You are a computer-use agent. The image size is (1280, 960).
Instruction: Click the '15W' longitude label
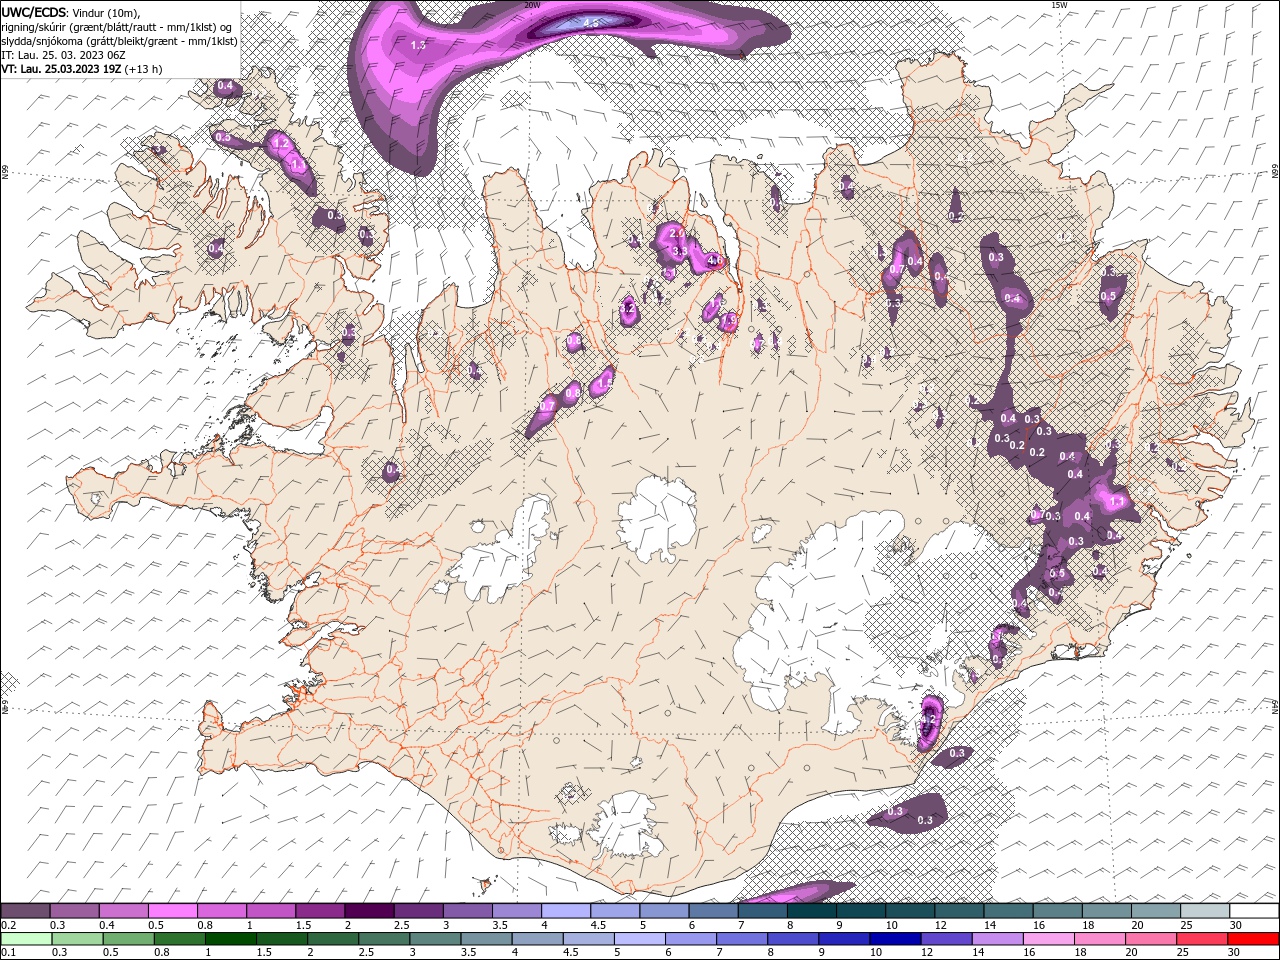1058,5
